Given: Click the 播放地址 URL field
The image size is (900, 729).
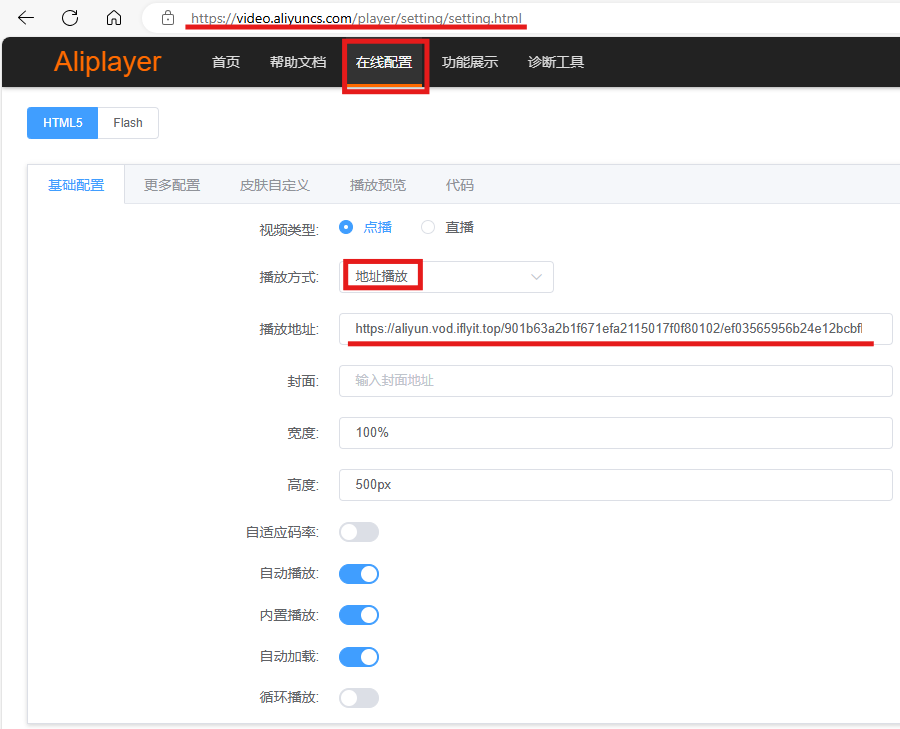Looking at the screenshot, I should coord(615,329).
